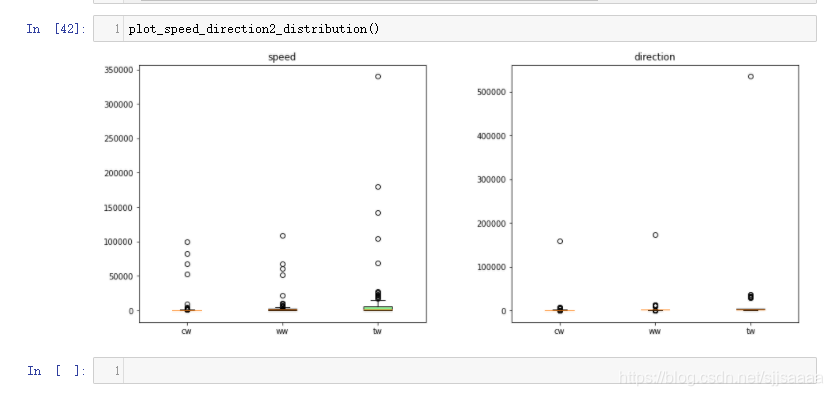Click the In [42]: prompt label

click(x=56, y=29)
